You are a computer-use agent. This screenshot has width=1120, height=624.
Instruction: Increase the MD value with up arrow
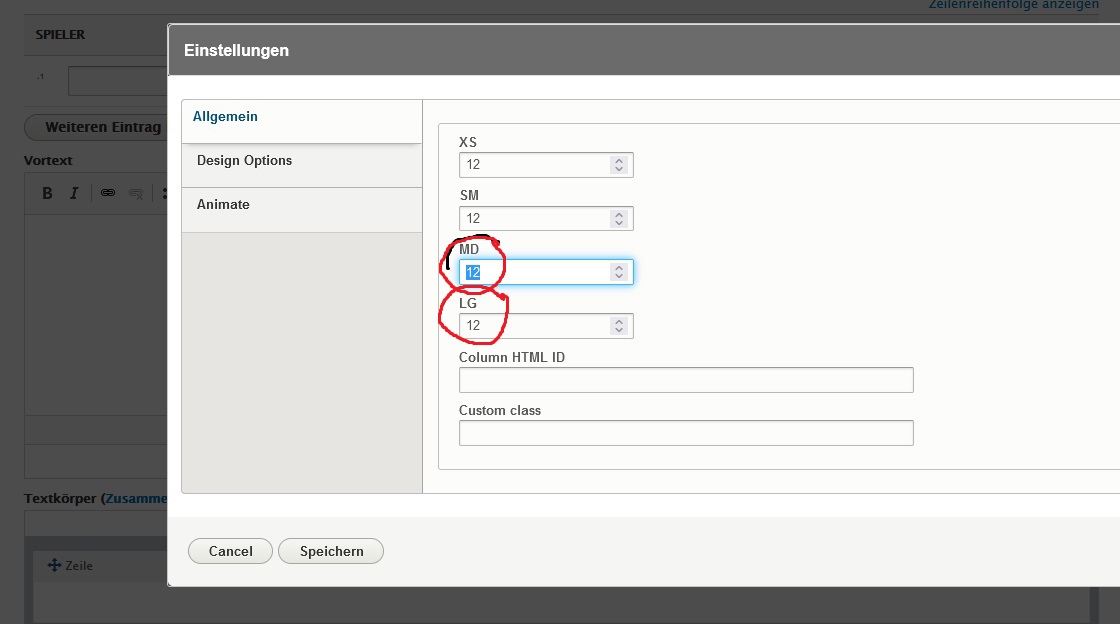click(619, 268)
